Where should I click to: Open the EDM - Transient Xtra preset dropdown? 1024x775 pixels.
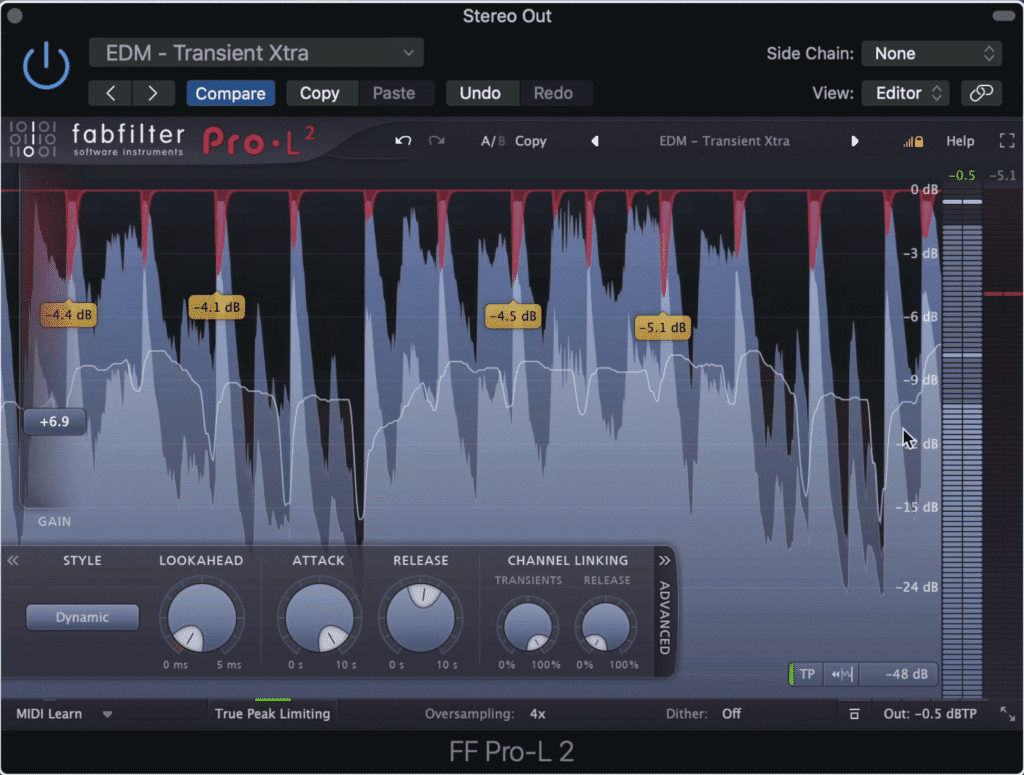click(x=256, y=53)
